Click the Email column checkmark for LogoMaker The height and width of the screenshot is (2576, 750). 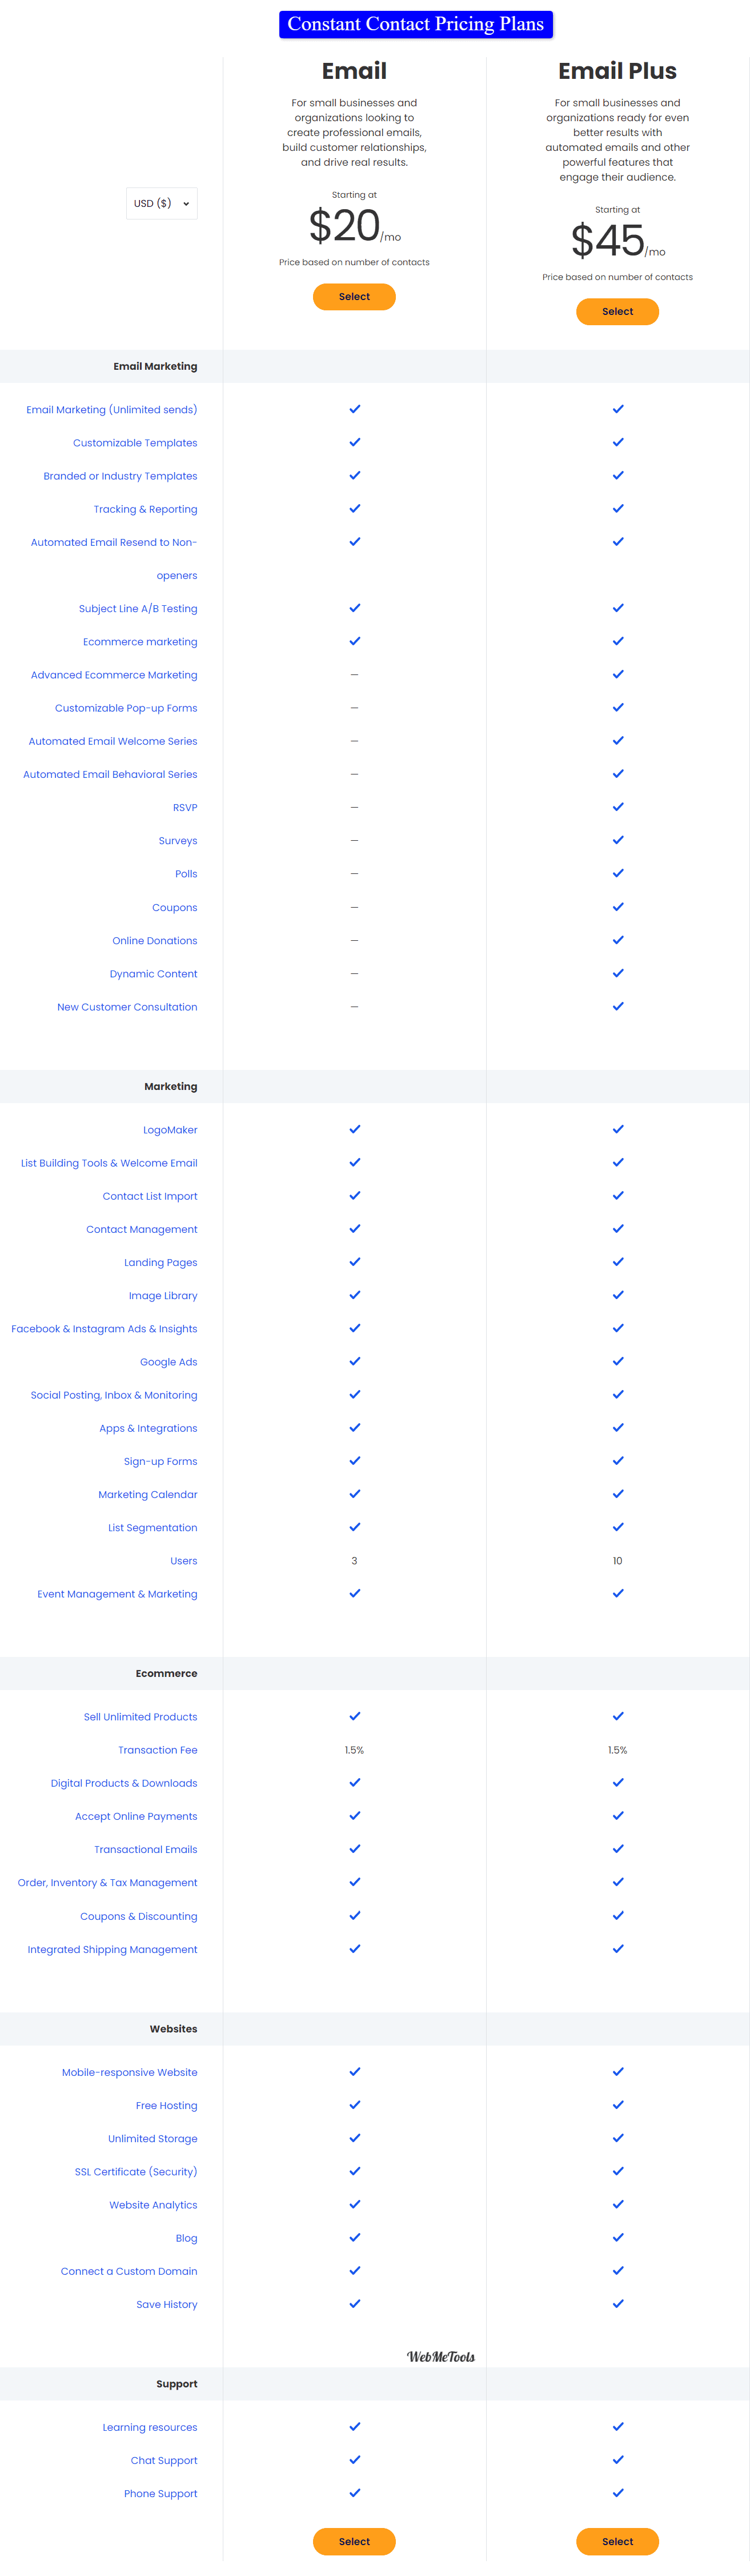[x=354, y=1129]
